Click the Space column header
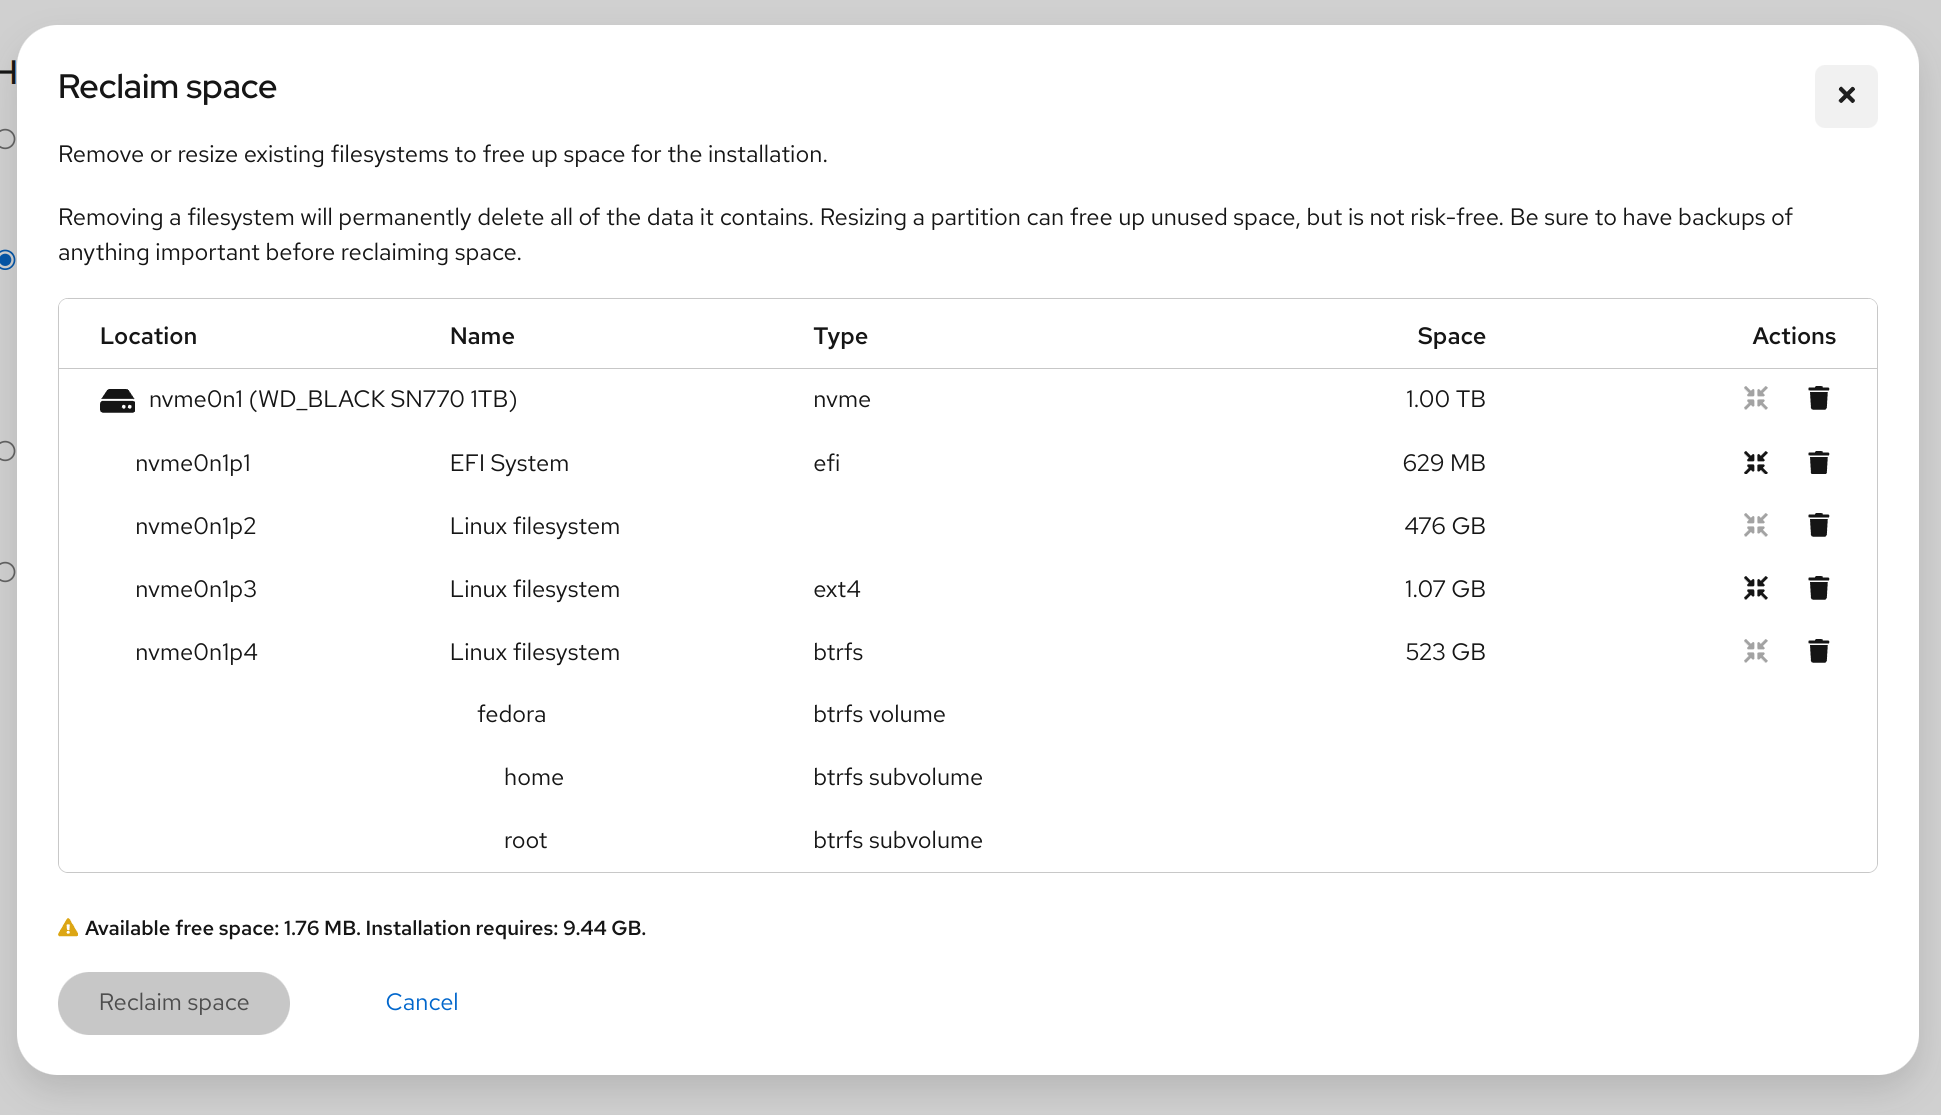 tap(1450, 336)
